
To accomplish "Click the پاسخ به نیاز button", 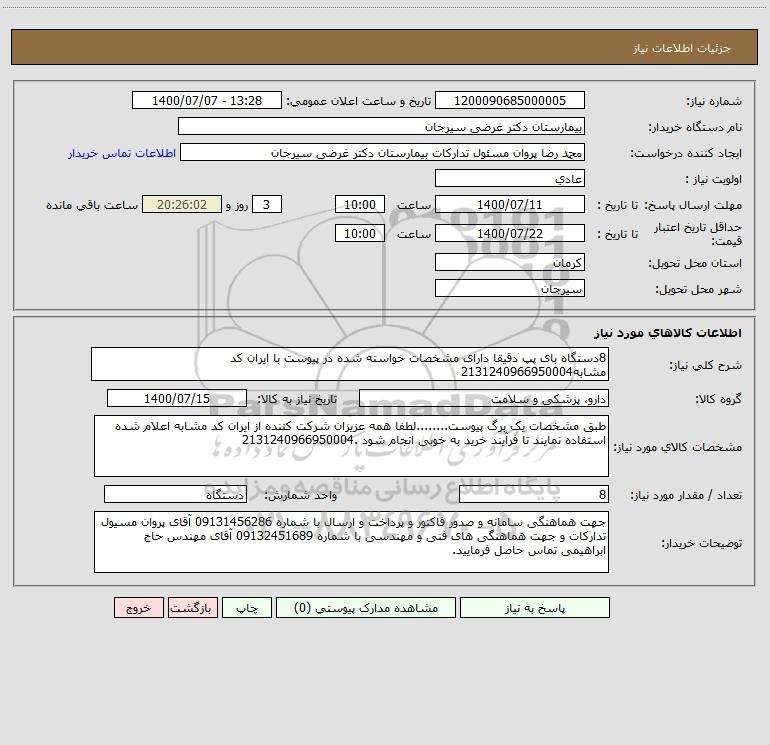I will 534,608.
